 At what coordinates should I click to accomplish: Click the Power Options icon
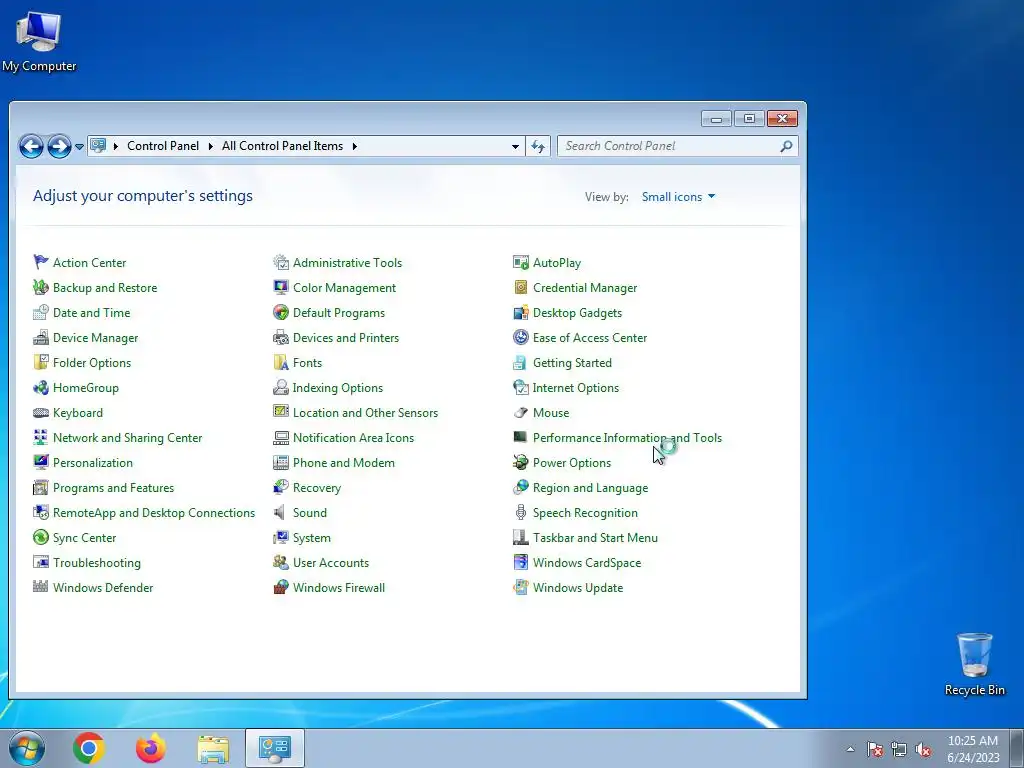pyautogui.click(x=520, y=462)
